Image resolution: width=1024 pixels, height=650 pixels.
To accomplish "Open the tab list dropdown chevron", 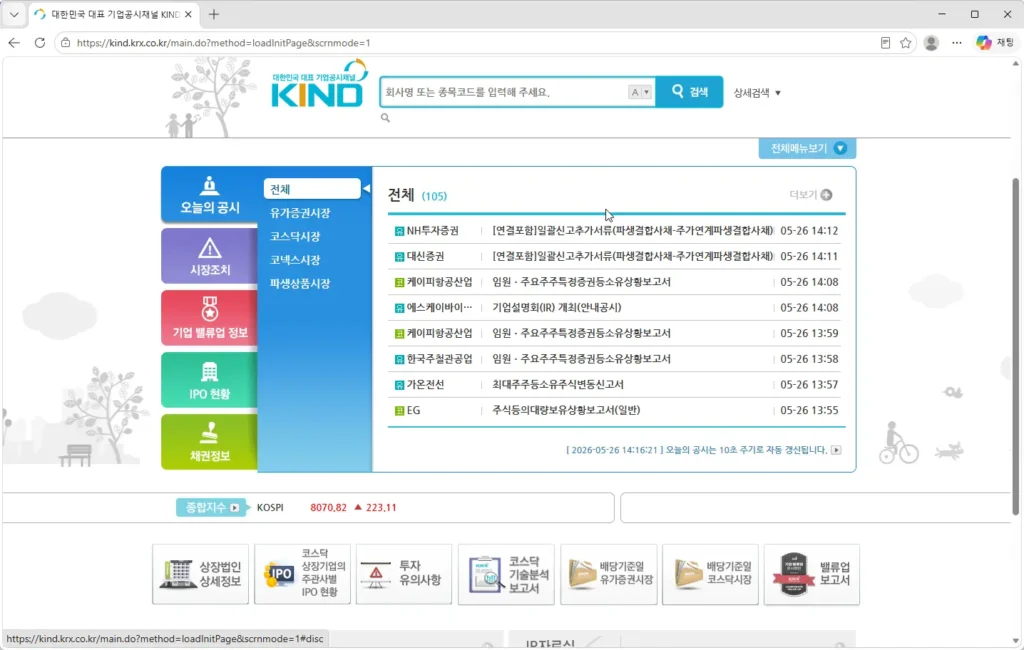I will 14,14.
